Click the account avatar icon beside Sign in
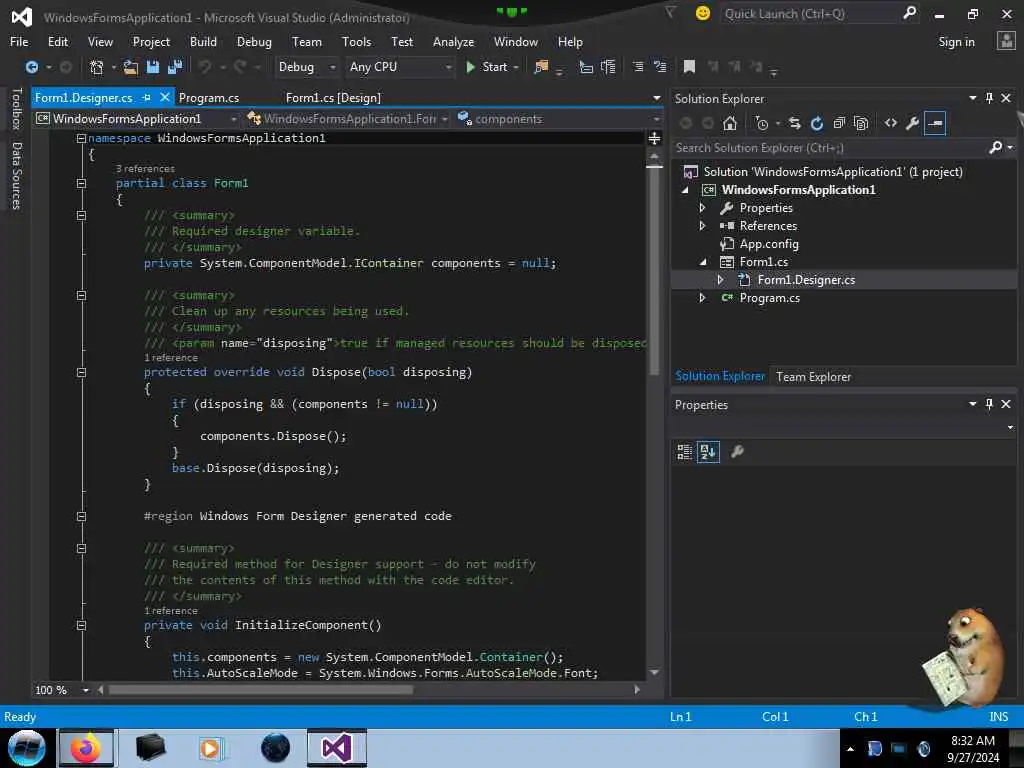Image resolution: width=1024 pixels, height=768 pixels. (x=1006, y=41)
